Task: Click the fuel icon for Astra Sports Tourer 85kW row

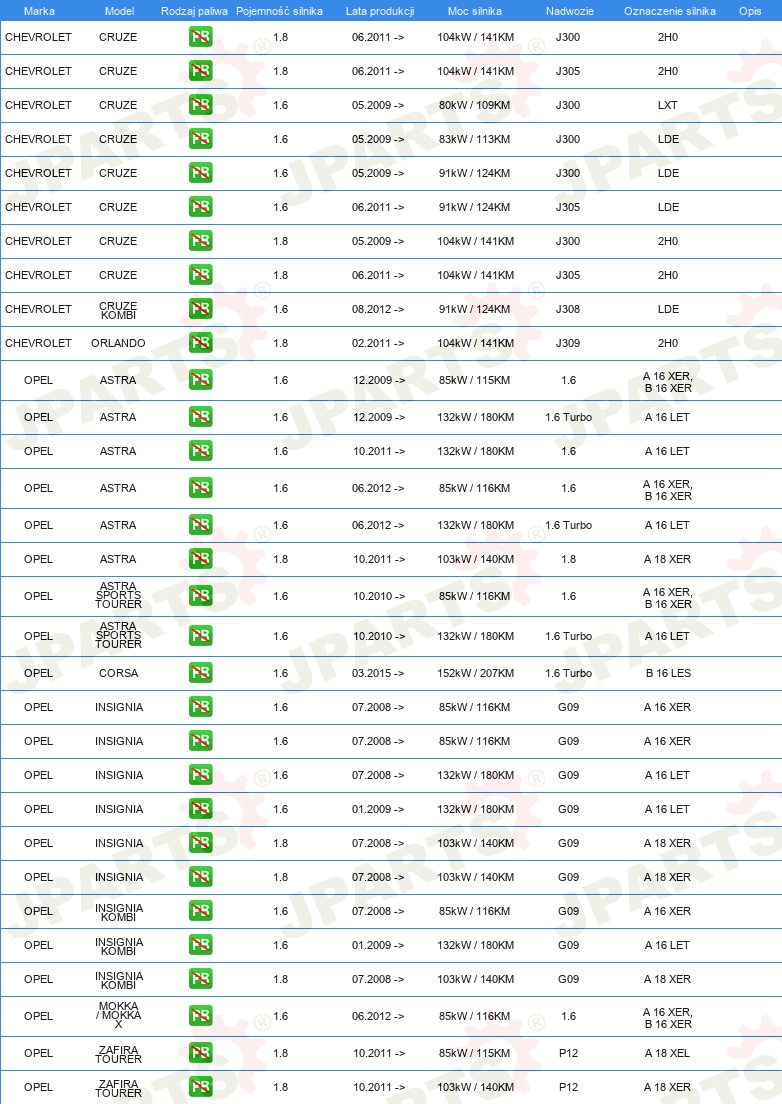Action: point(201,596)
